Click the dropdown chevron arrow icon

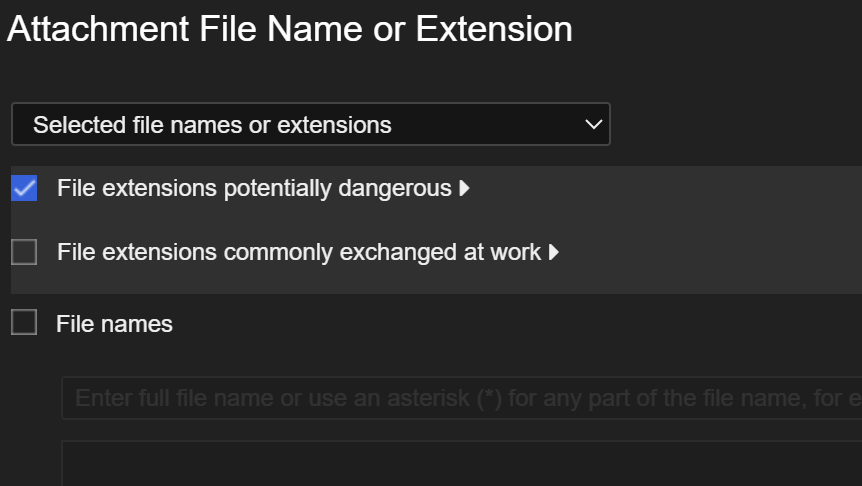pyautogui.click(x=594, y=125)
